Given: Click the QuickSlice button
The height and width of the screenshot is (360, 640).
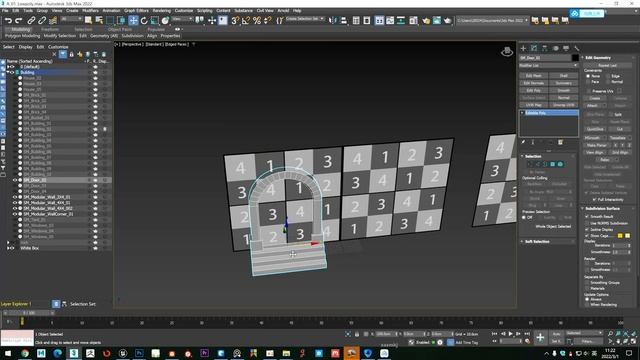Looking at the screenshot, I should click(595, 129).
